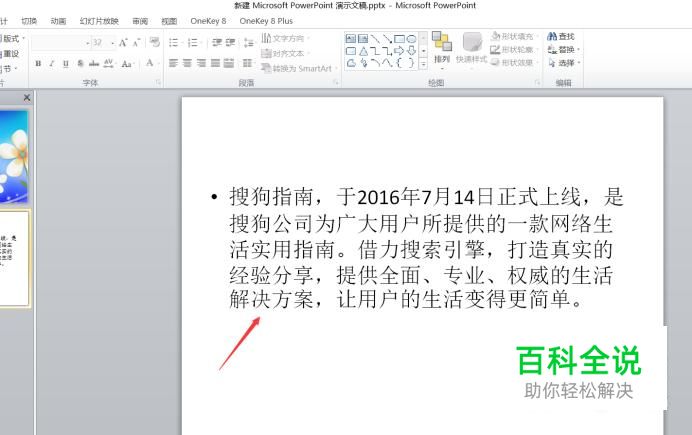Image resolution: width=692 pixels, height=435 pixels.
Task: Click 节 Section button
Action: coord(8,69)
